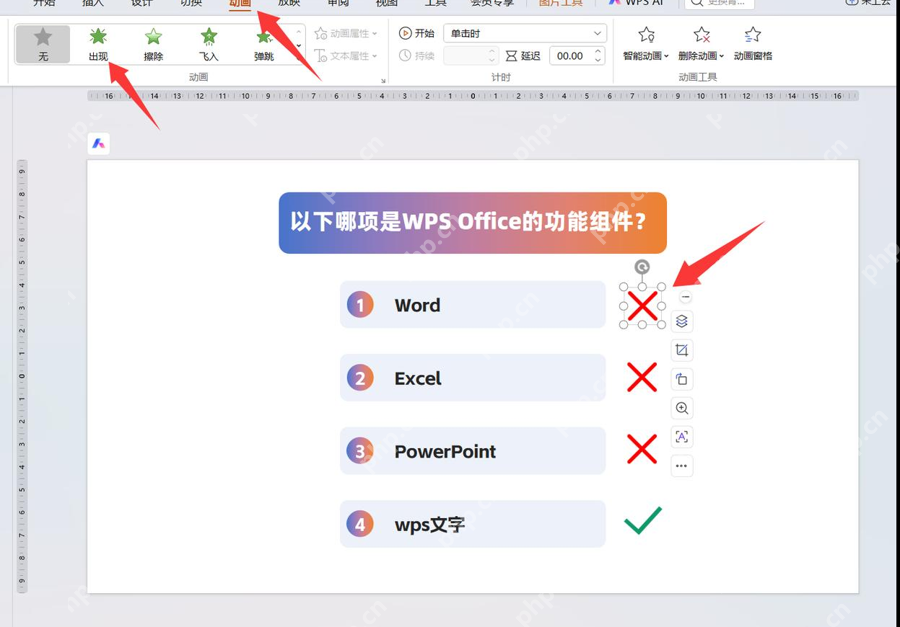Apply the 出现 appear animation
900x627 pixels.
click(98, 44)
